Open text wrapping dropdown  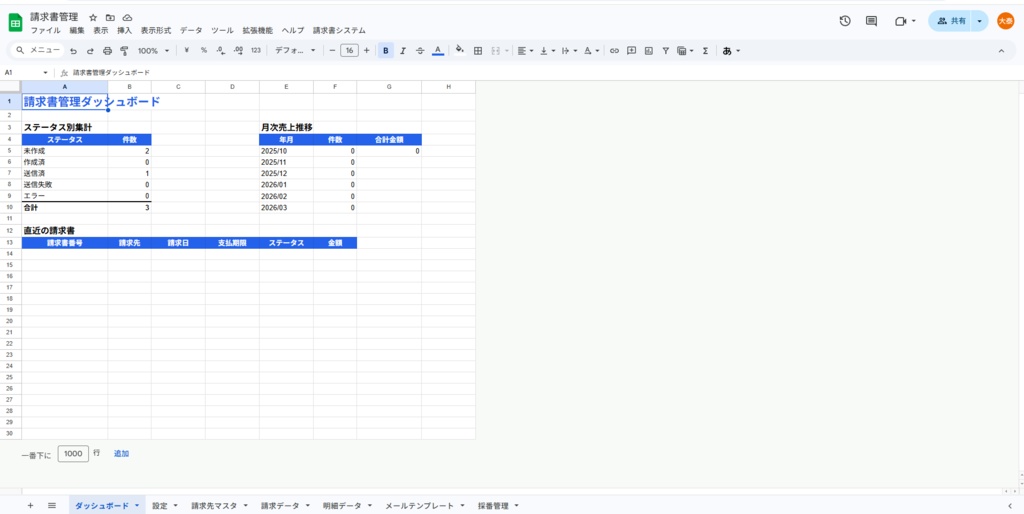(569, 50)
